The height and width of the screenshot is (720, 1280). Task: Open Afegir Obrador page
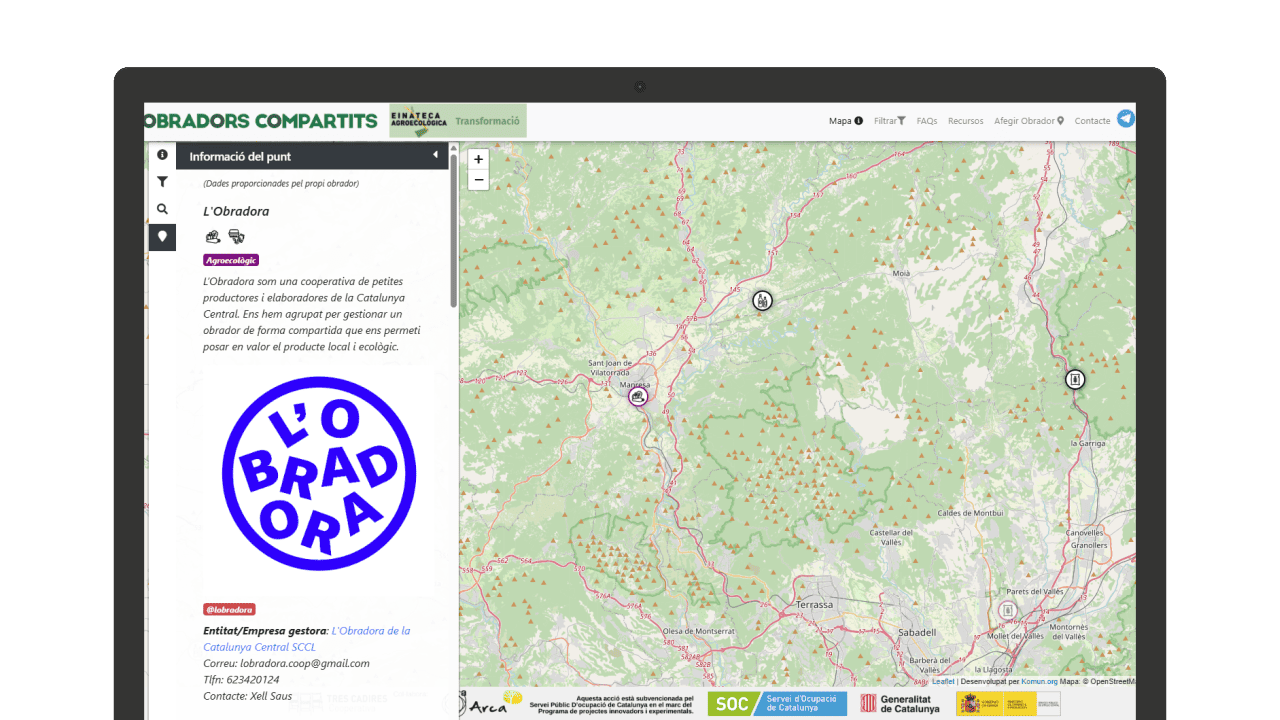tap(1029, 121)
